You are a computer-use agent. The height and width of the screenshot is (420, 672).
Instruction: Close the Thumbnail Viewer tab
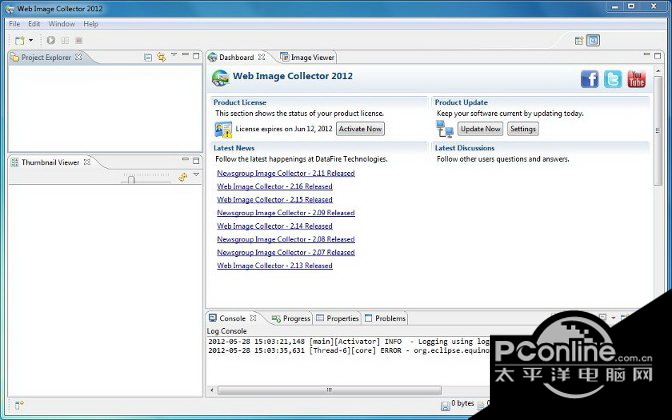pyautogui.click(x=87, y=162)
